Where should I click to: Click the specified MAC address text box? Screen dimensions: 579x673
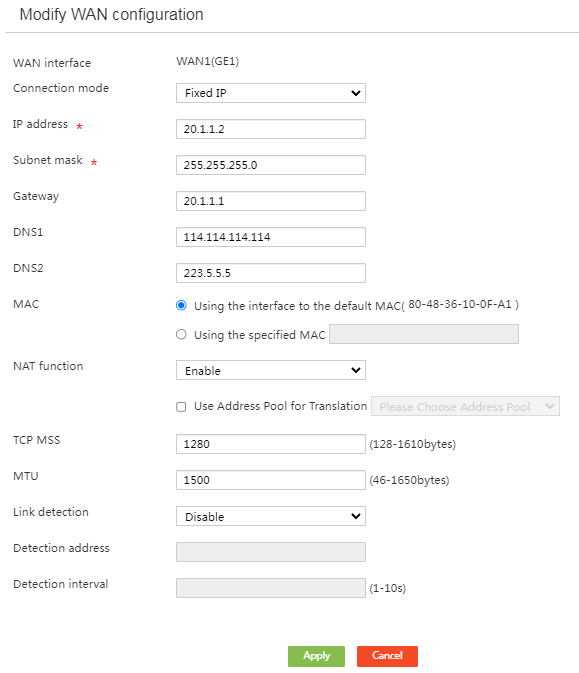pos(424,334)
